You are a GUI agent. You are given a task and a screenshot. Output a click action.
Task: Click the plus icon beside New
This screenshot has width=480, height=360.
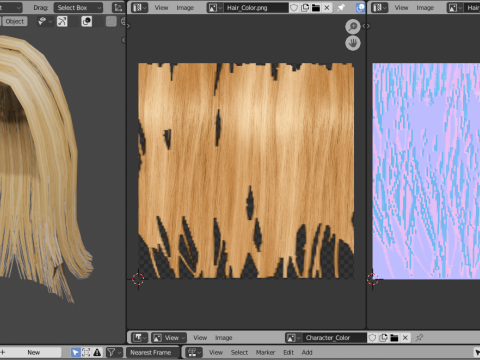[x=3, y=352]
